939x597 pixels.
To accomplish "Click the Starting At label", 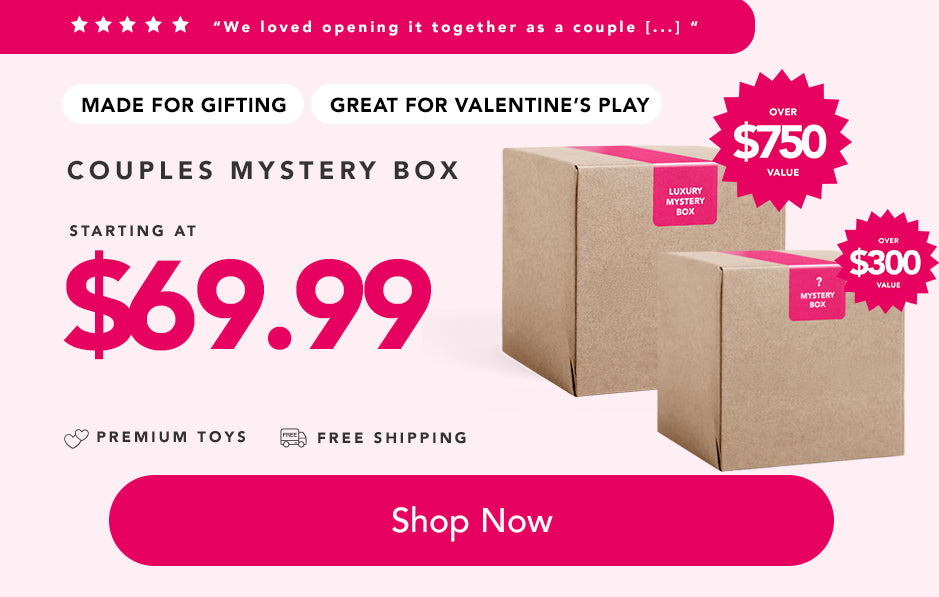I will point(133,231).
